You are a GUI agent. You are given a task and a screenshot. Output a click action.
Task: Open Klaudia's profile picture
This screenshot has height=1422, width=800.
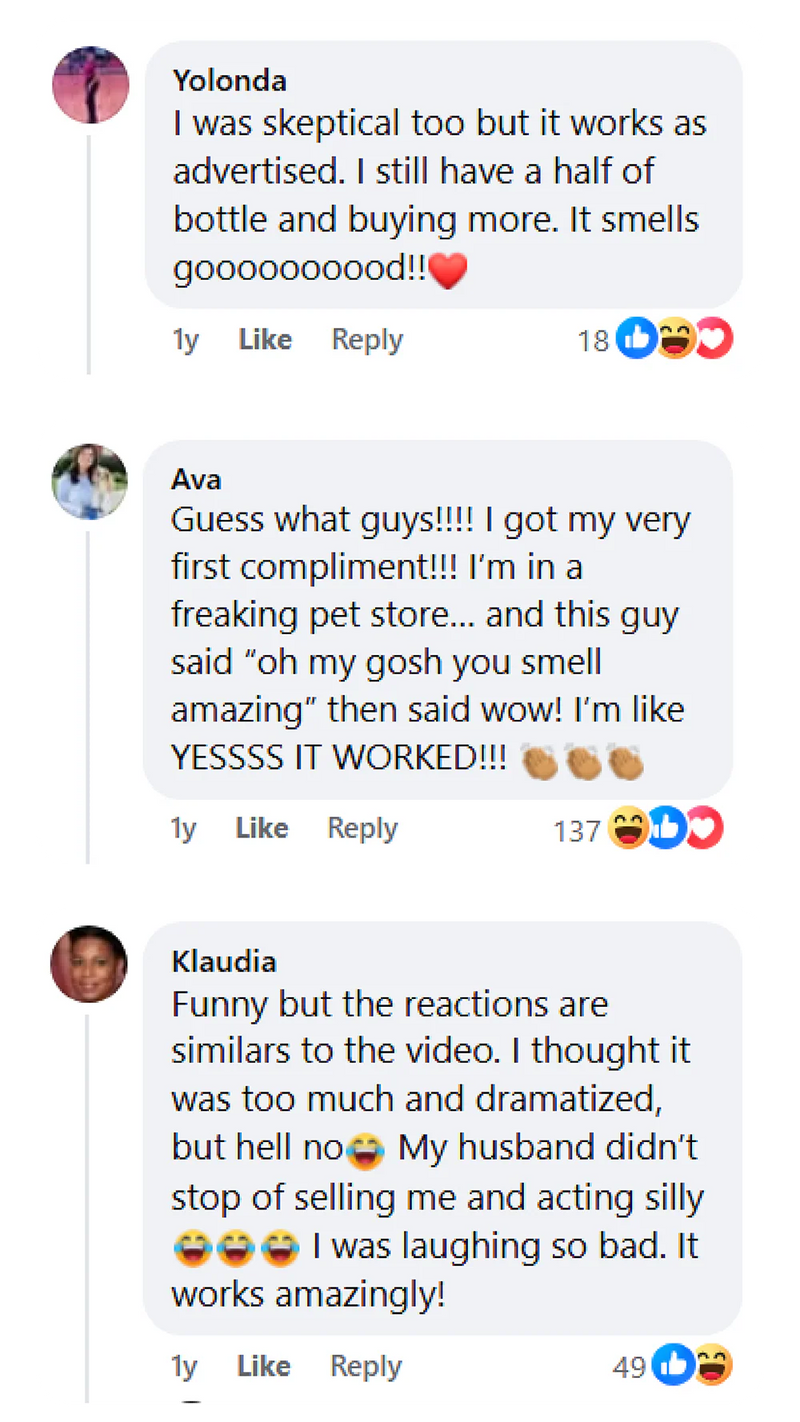pyautogui.click(x=90, y=964)
